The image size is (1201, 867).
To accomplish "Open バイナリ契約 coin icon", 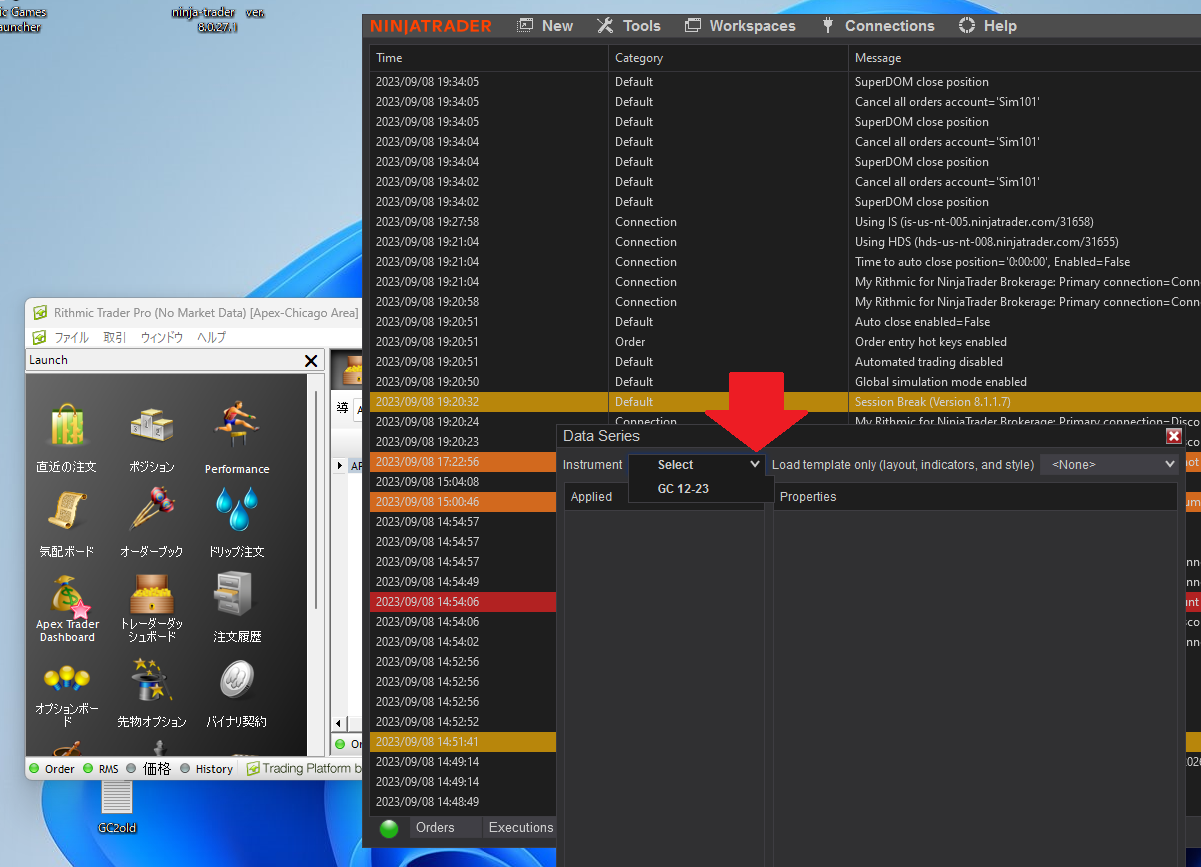I will pyautogui.click(x=237, y=695).
